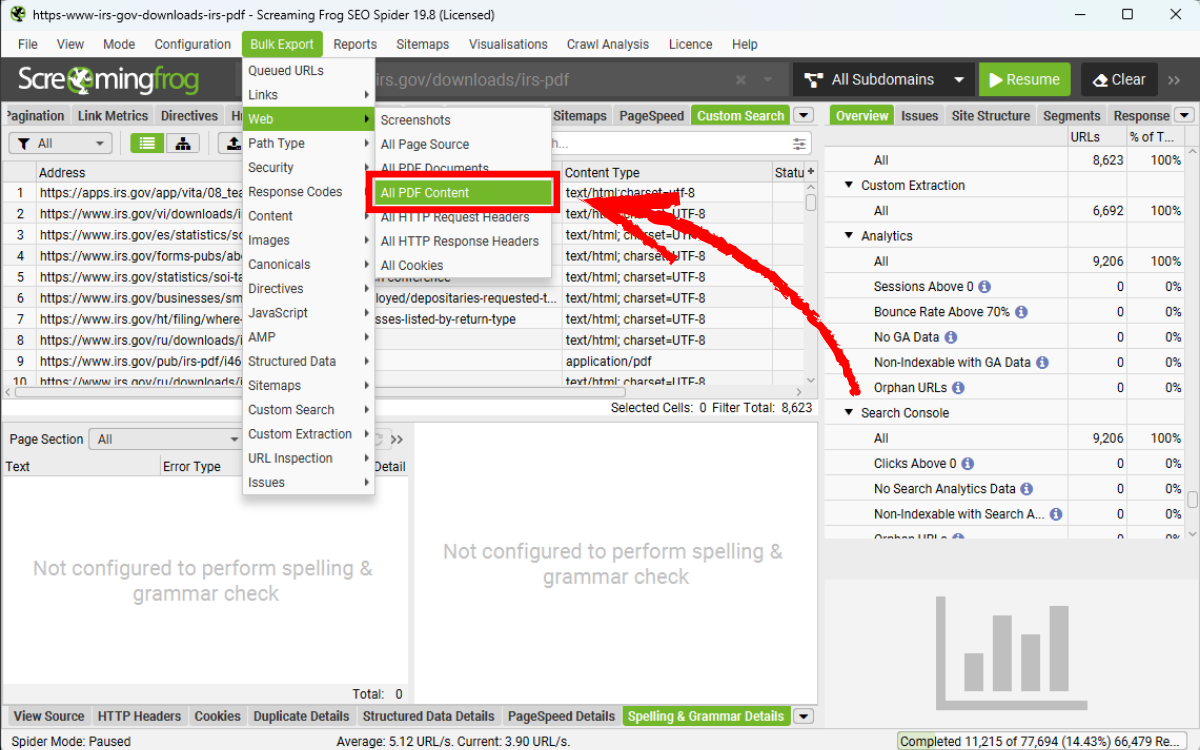1200x750 pixels.
Task: Collapse the Custom Extraction section
Action: [x=849, y=185]
